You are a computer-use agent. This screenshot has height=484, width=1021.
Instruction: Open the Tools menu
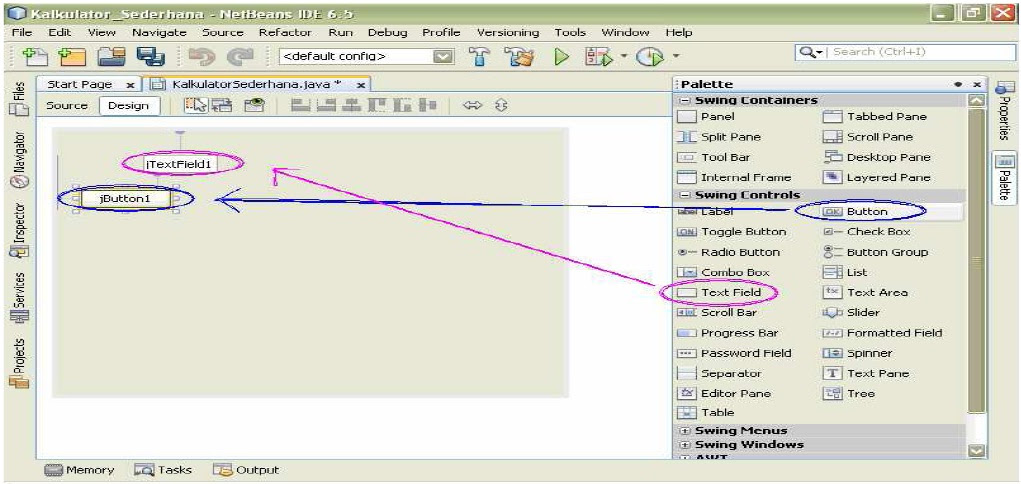point(570,32)
